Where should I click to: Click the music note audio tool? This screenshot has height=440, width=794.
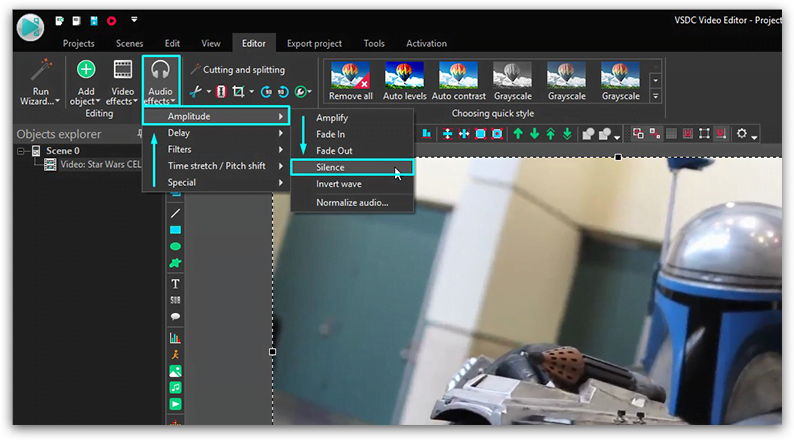(175, 388)
